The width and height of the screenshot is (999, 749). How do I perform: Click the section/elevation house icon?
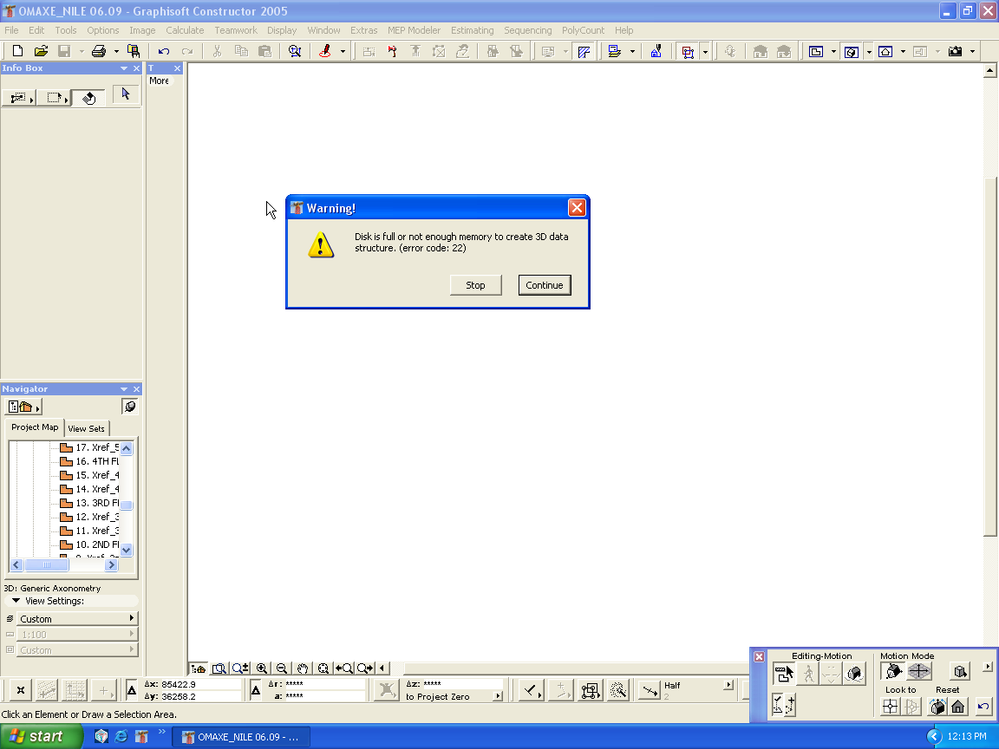click(886, 52)
